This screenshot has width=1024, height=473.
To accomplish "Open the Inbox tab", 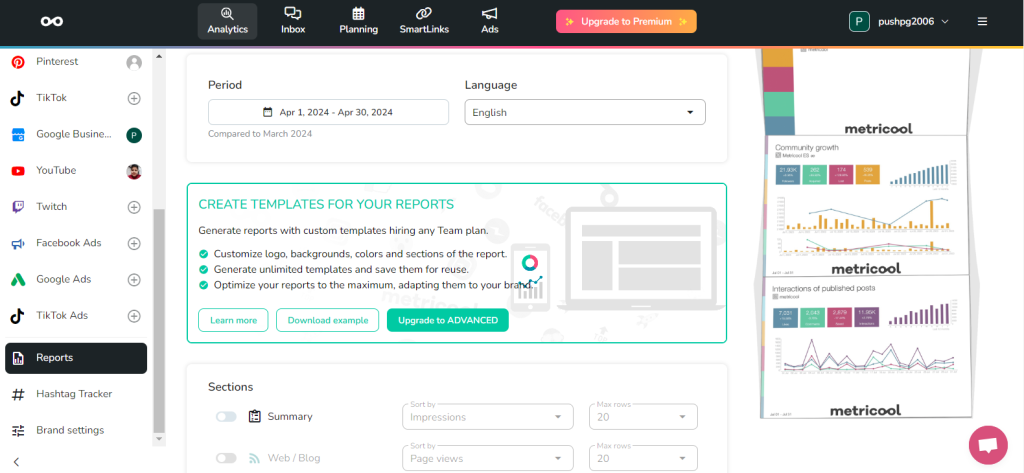I will 293,22.
